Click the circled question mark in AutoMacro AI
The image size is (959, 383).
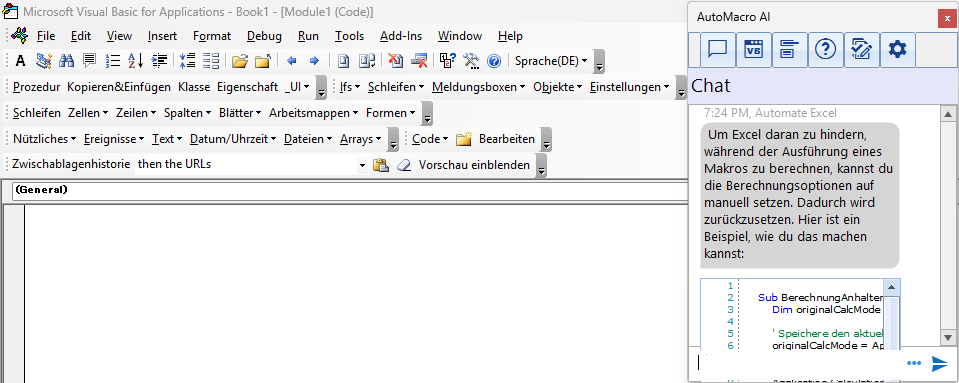tap(825, 50)
